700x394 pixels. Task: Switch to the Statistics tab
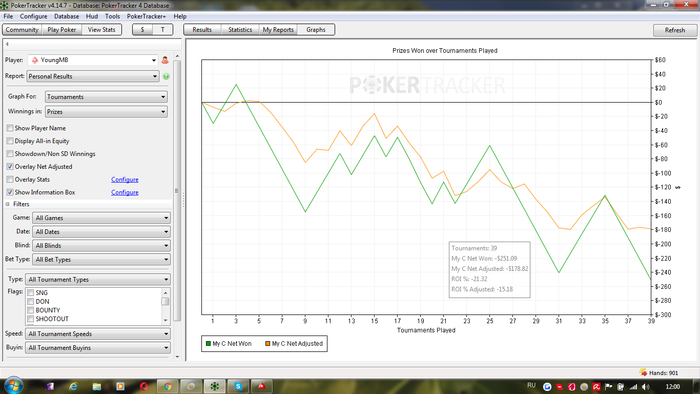[240, 30]
